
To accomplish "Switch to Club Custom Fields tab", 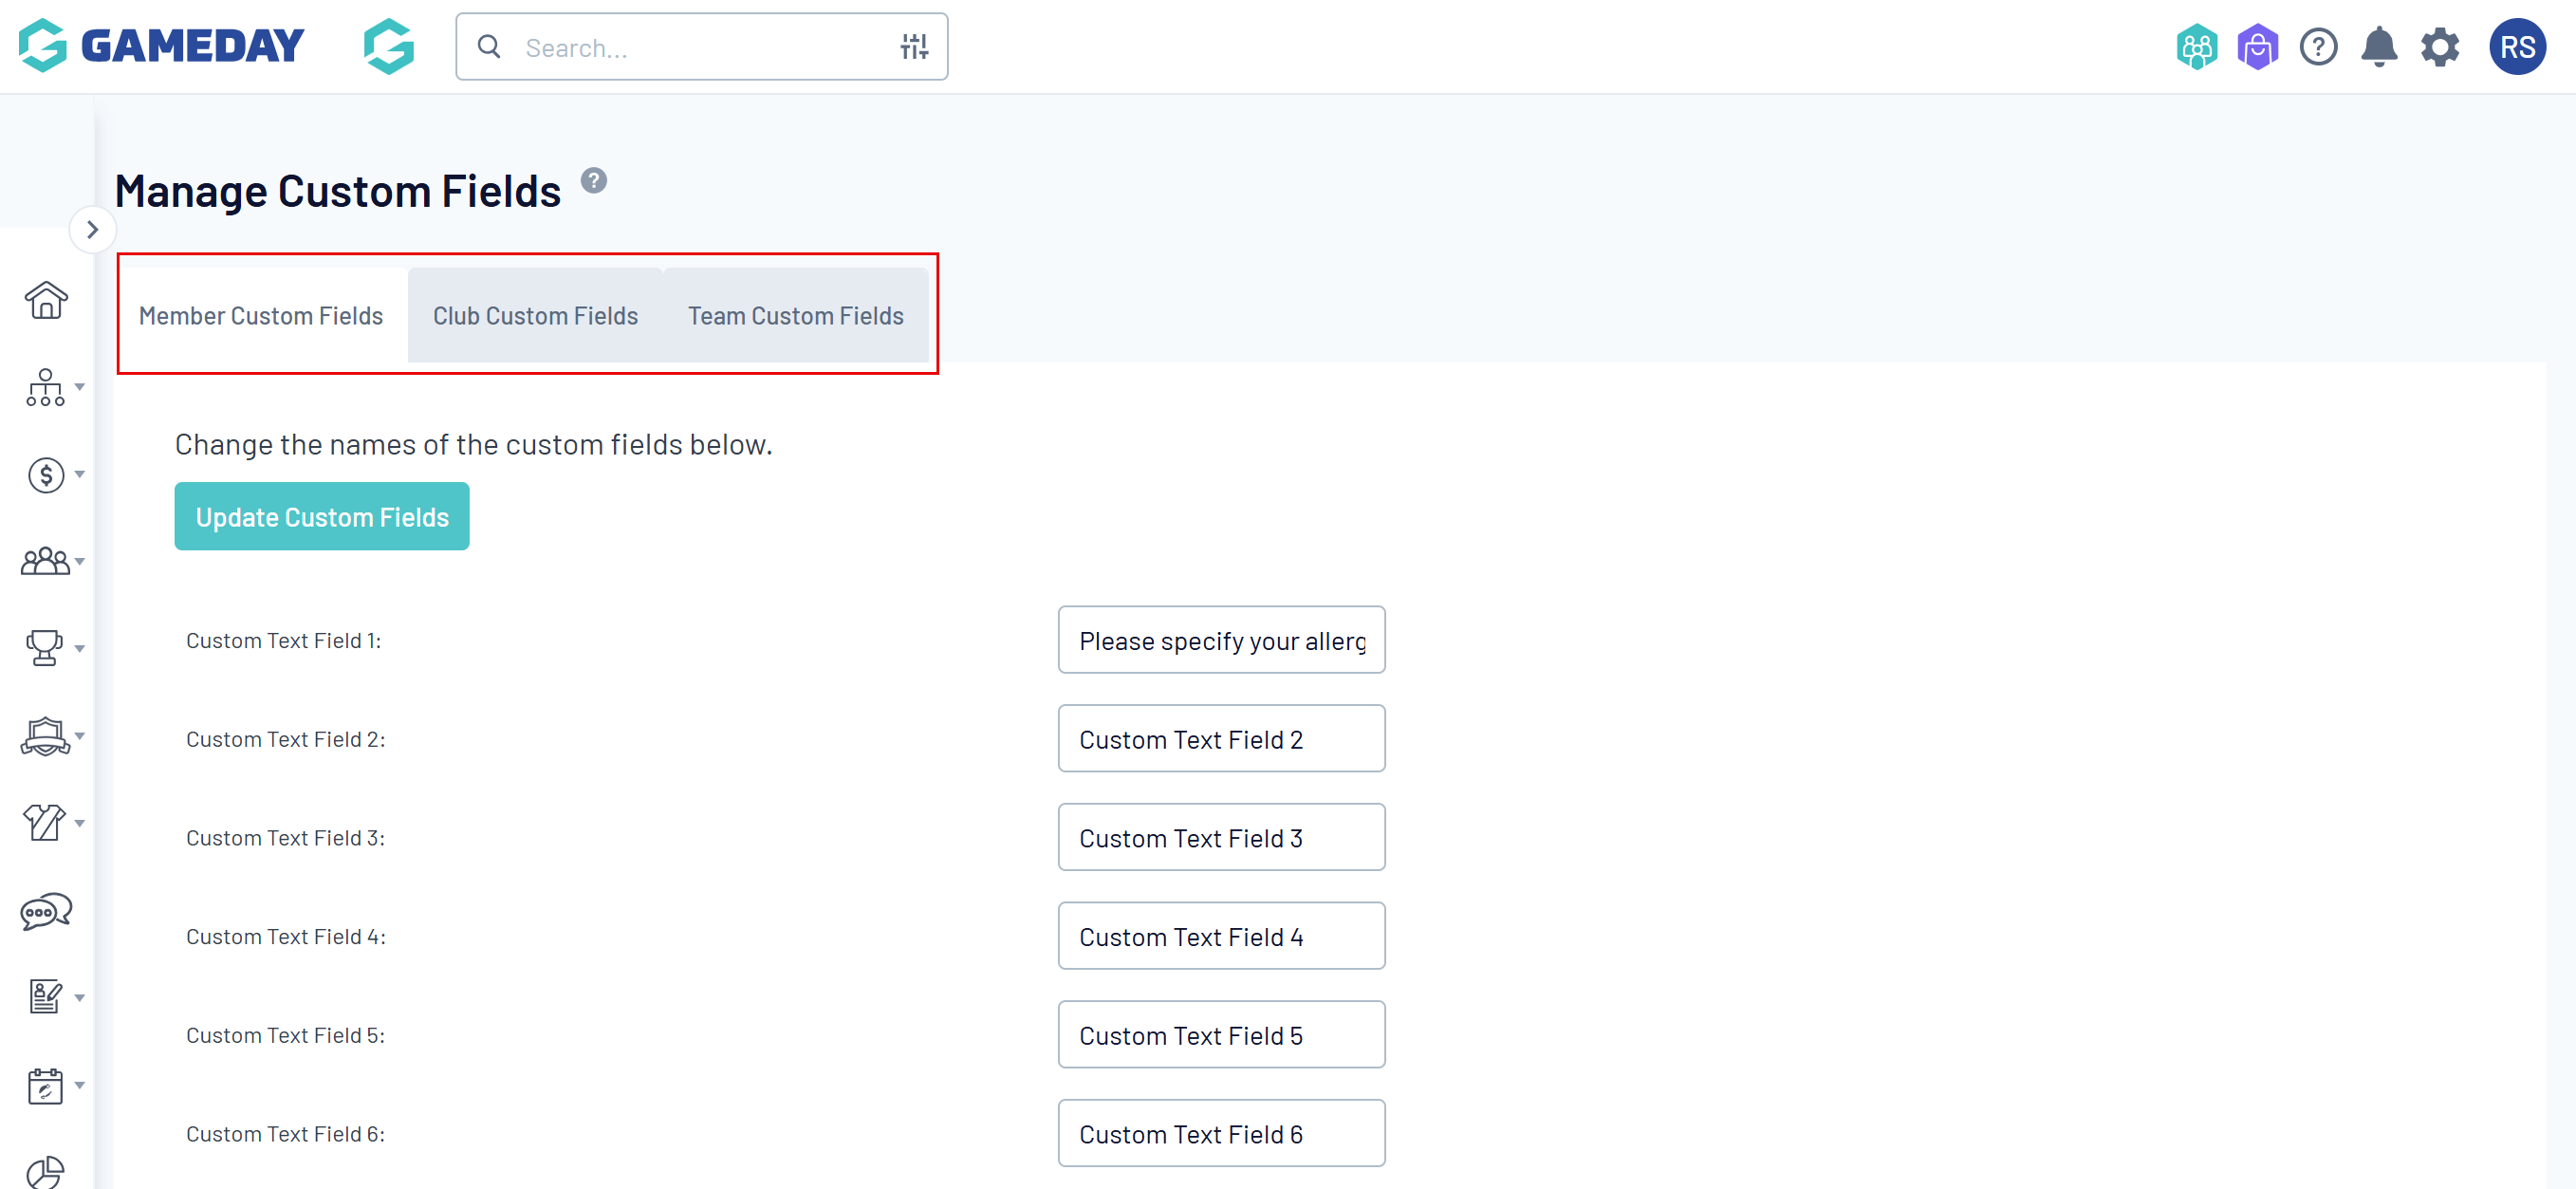I will (x=535, y=316).
